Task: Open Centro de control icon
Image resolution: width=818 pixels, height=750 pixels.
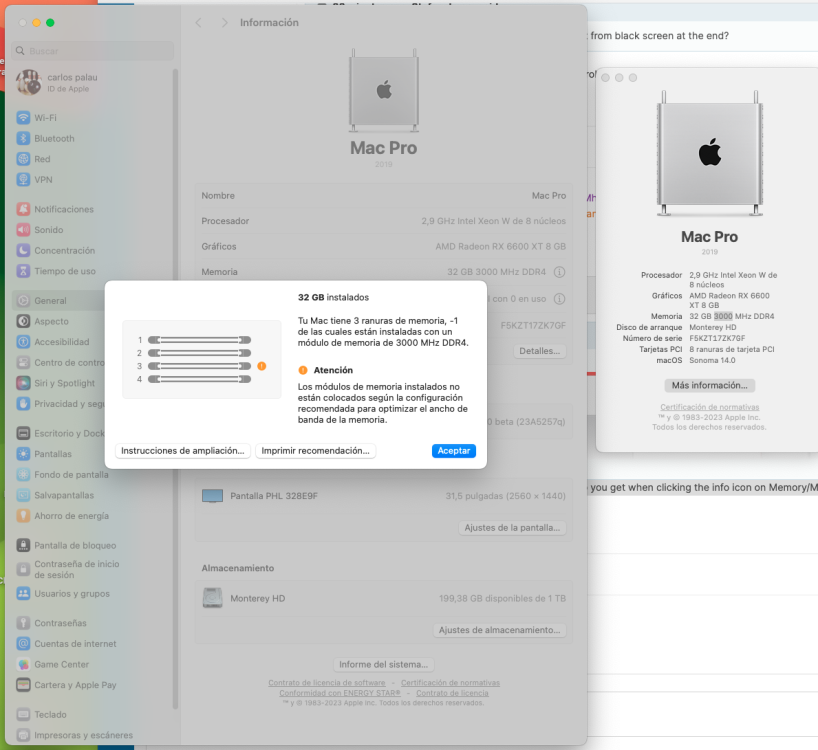Action: coord(23,362)
